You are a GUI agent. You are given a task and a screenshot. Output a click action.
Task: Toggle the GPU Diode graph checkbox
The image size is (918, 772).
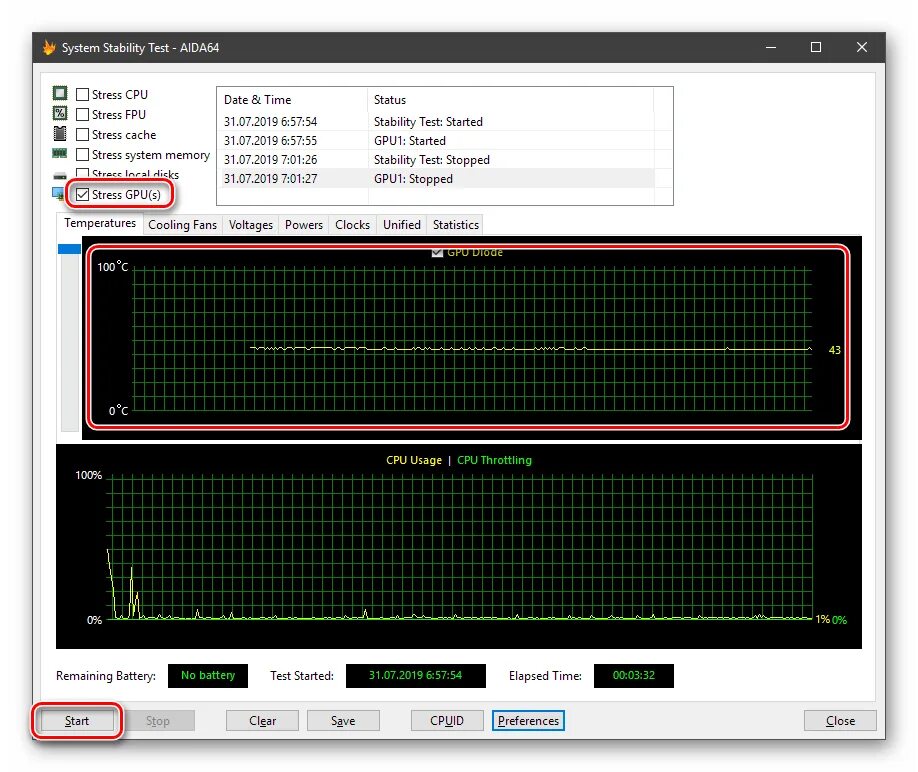[x=437, y=252]
